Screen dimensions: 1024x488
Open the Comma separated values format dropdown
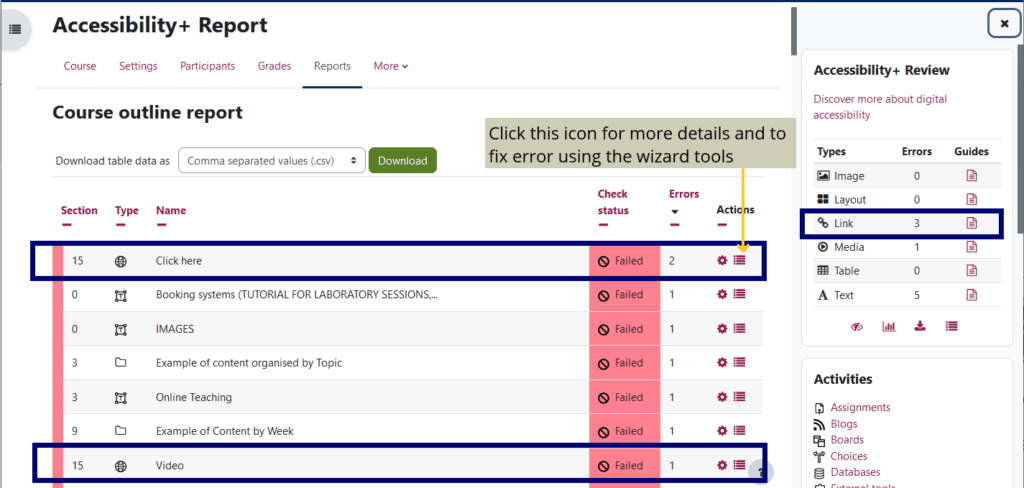(x=271, y=160)
